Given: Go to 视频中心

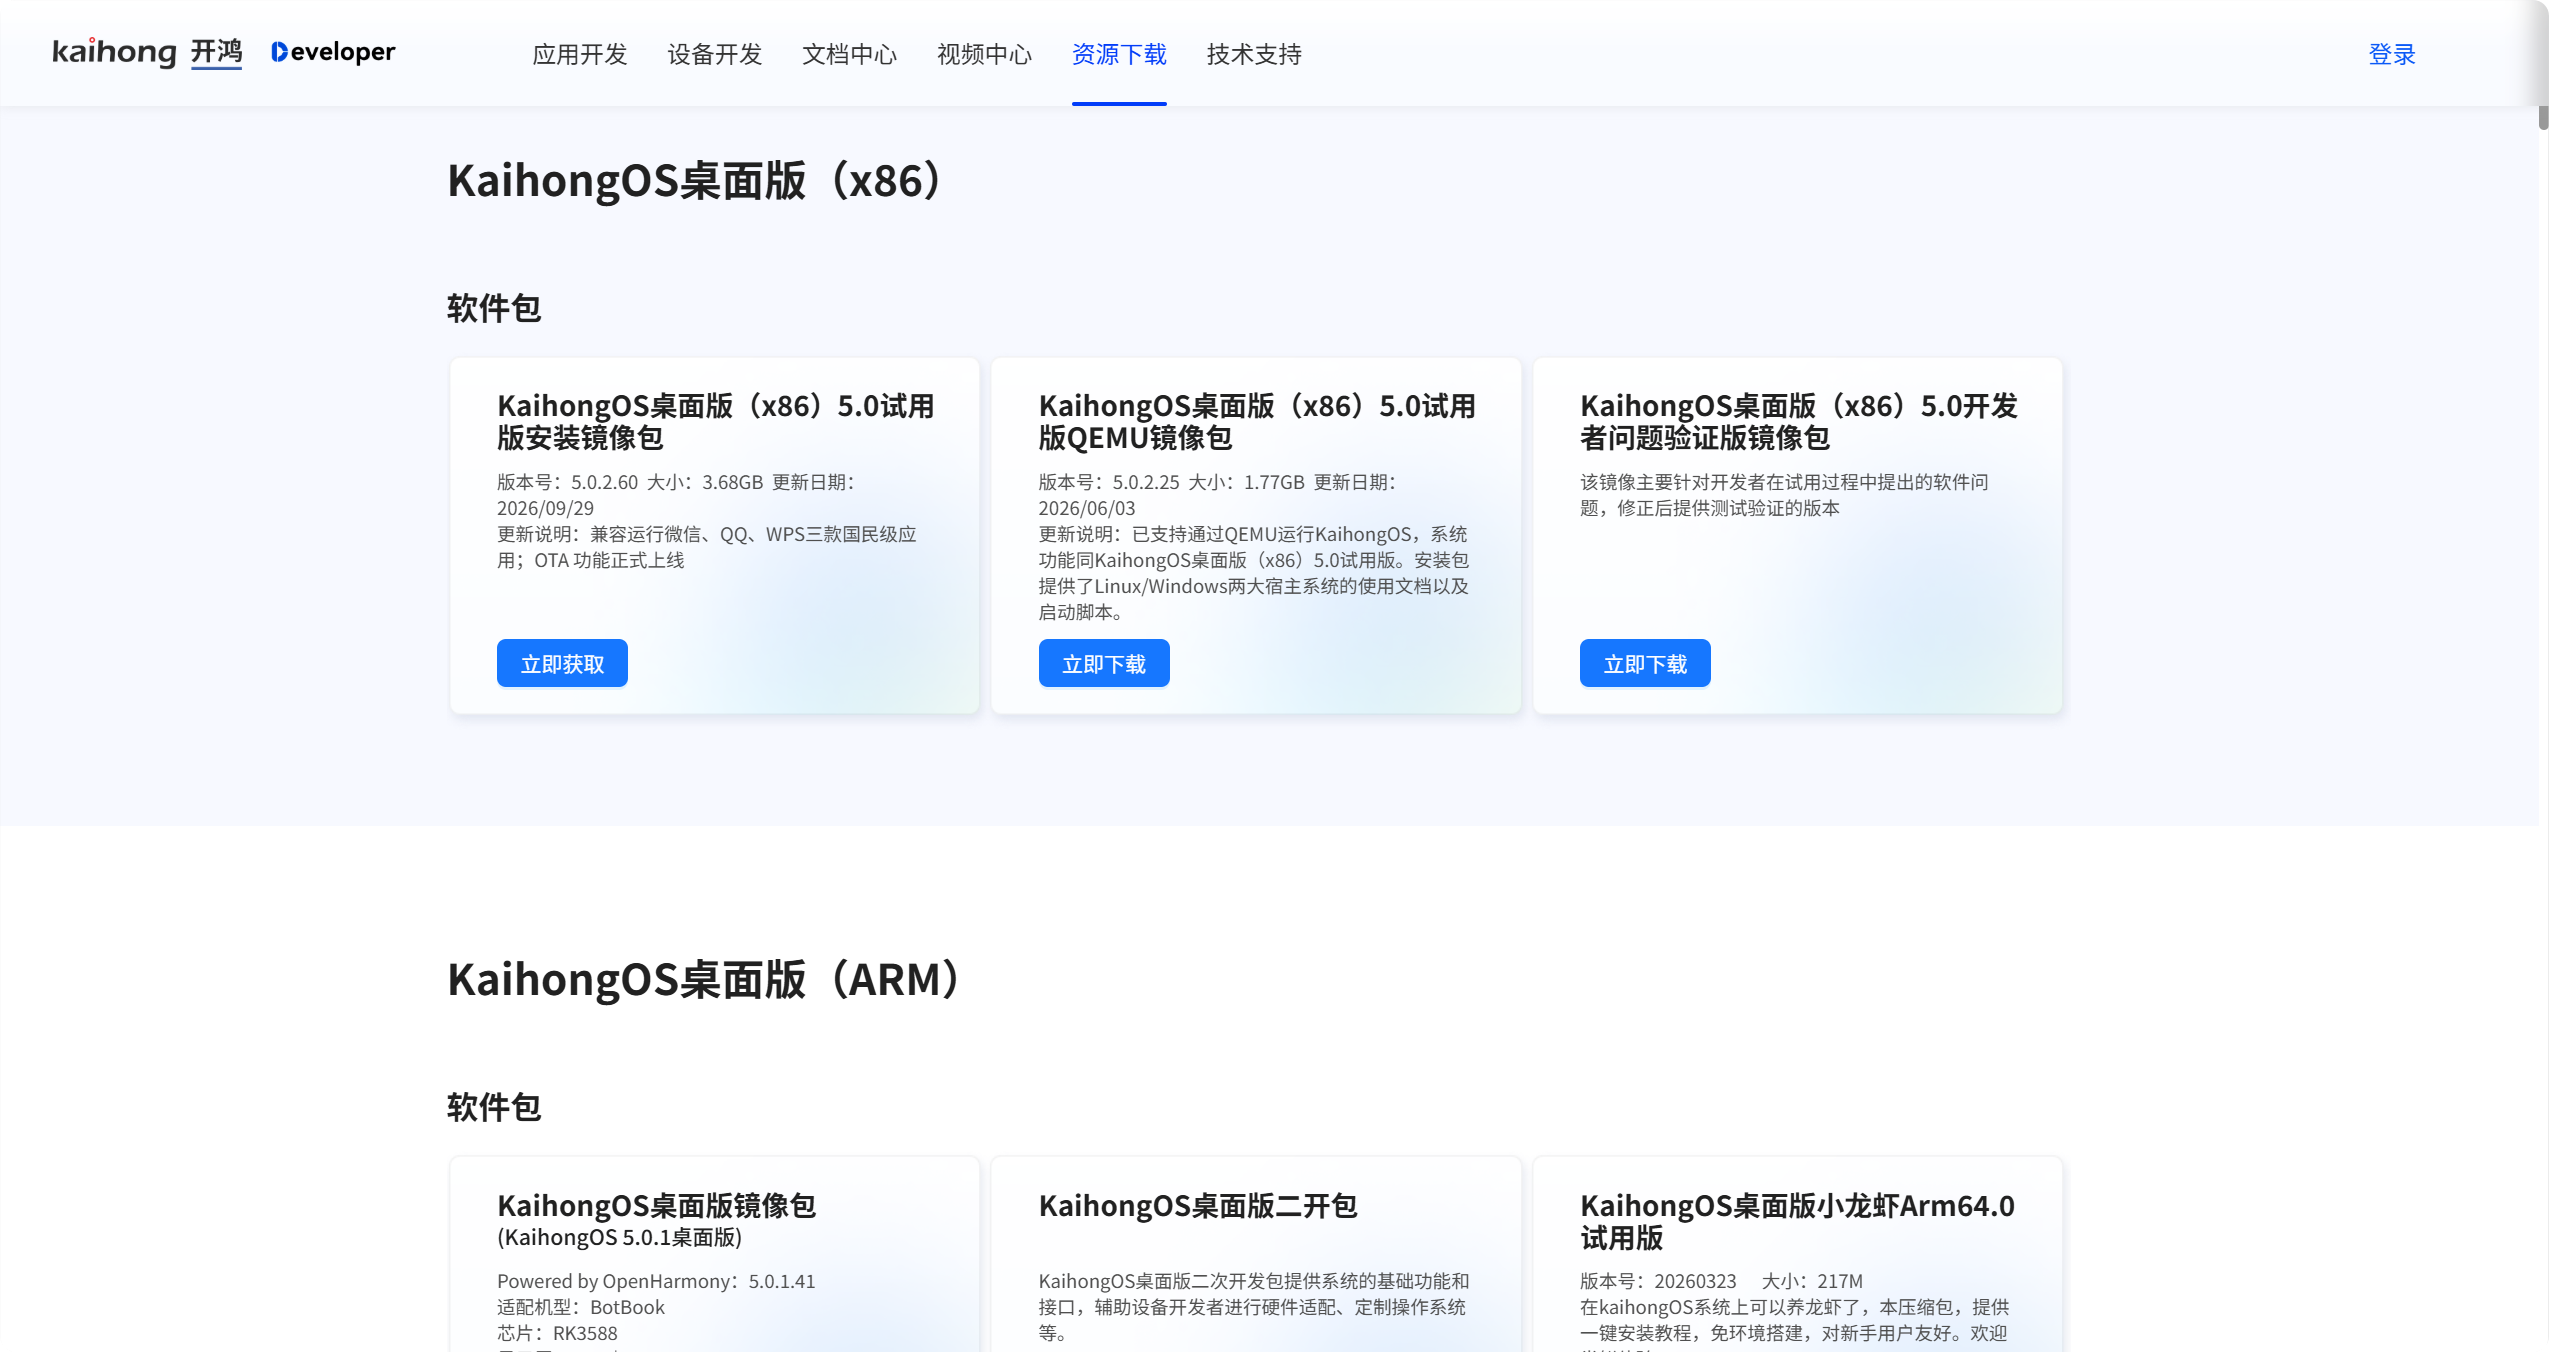Looking at the screenshot, I should point(984,54).
